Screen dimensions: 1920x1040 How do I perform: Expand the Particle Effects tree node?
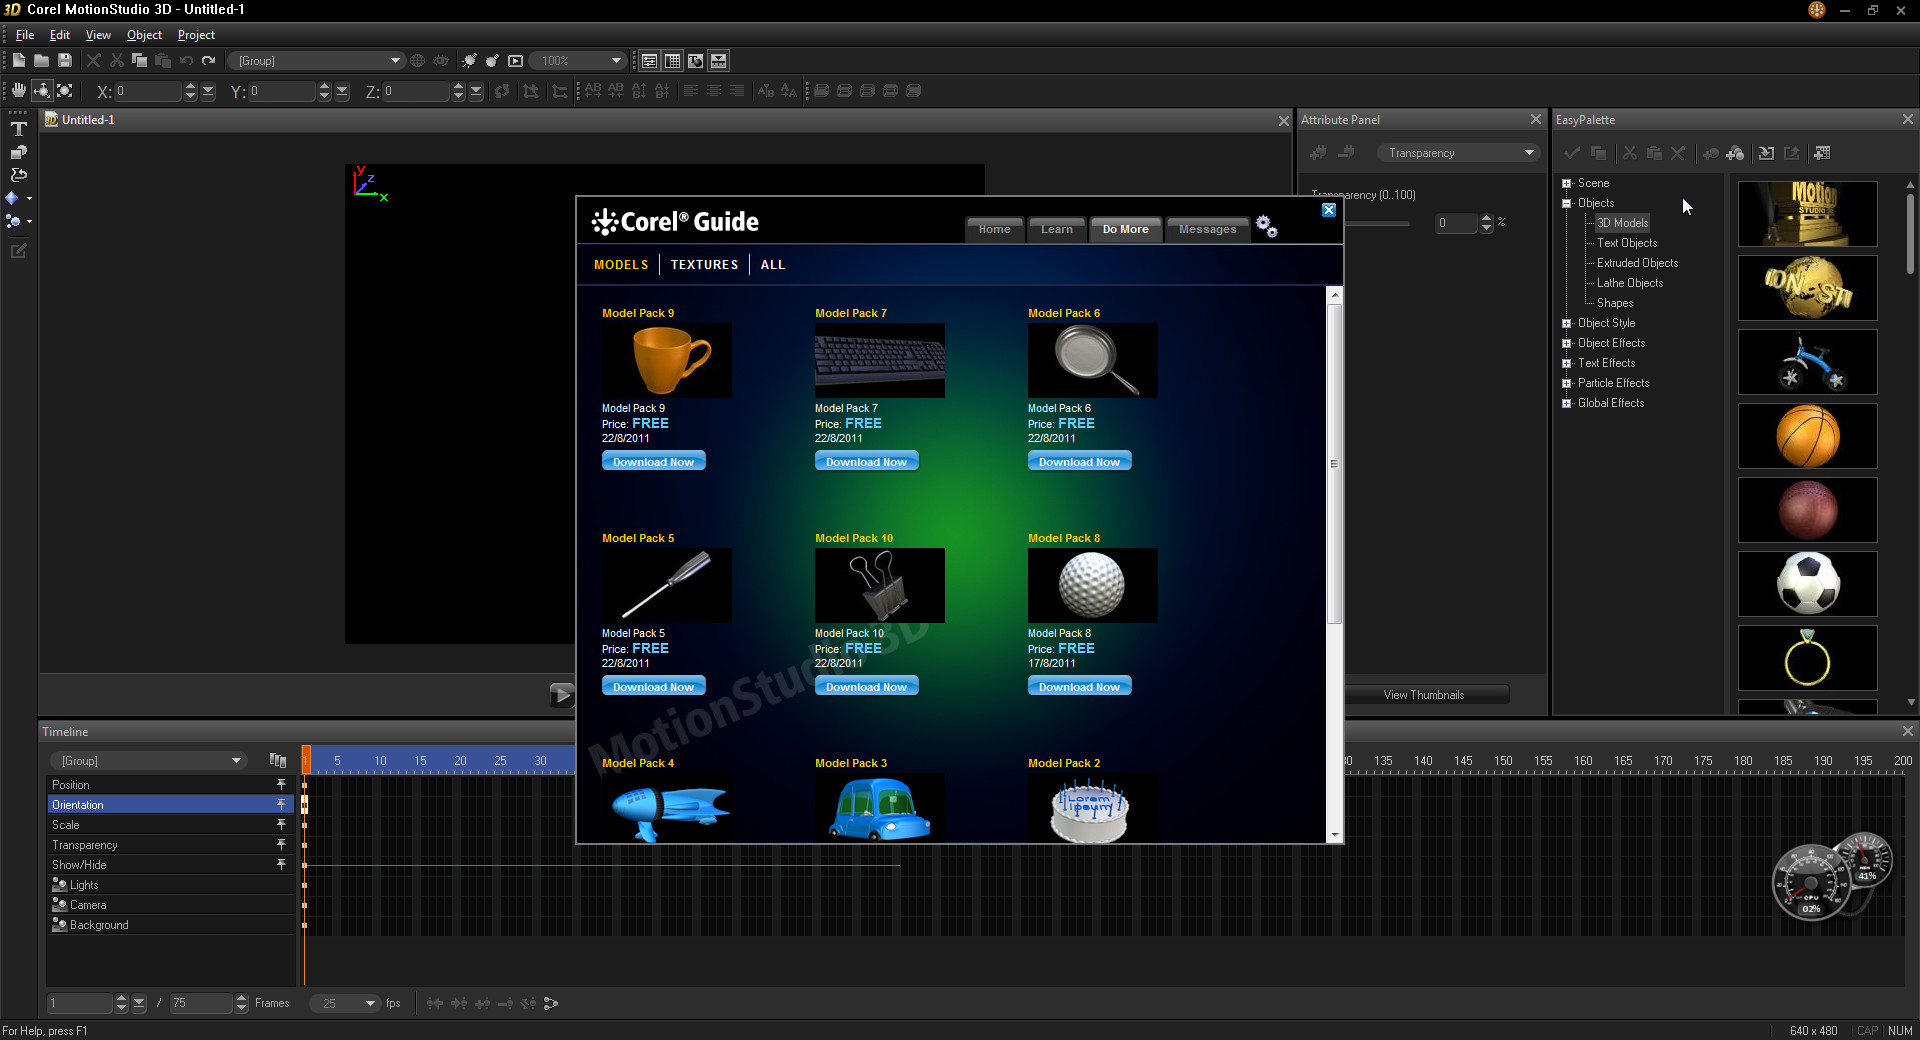coord(1566,383)
